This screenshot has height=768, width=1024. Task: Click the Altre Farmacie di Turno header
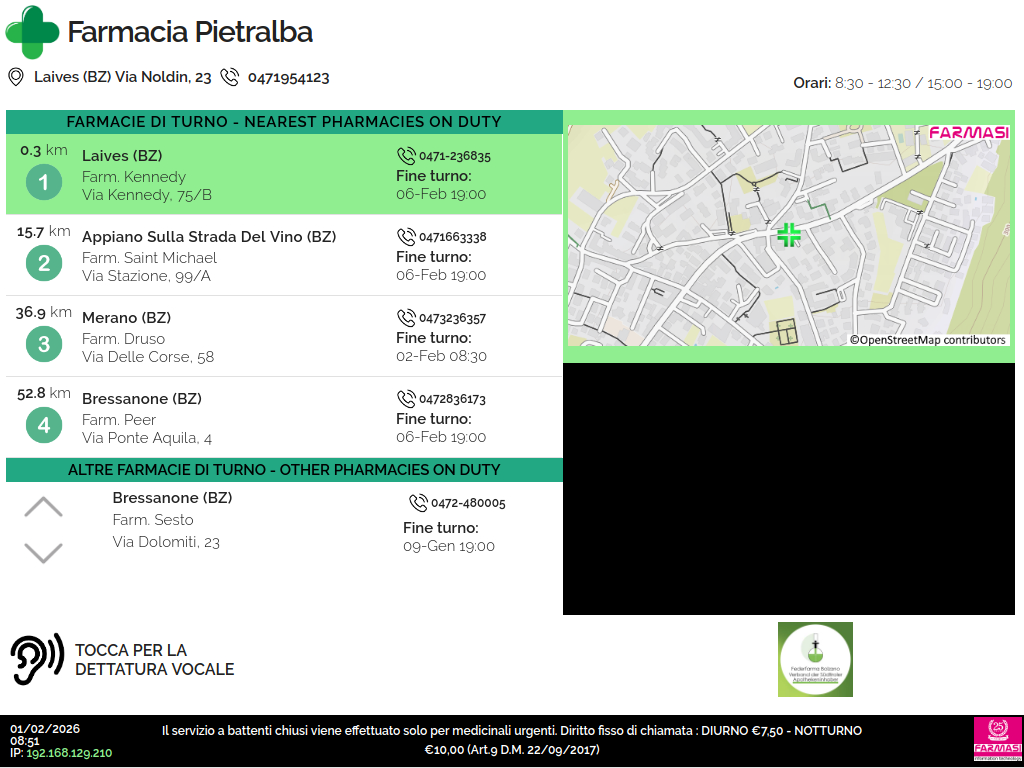click(284, 470)
